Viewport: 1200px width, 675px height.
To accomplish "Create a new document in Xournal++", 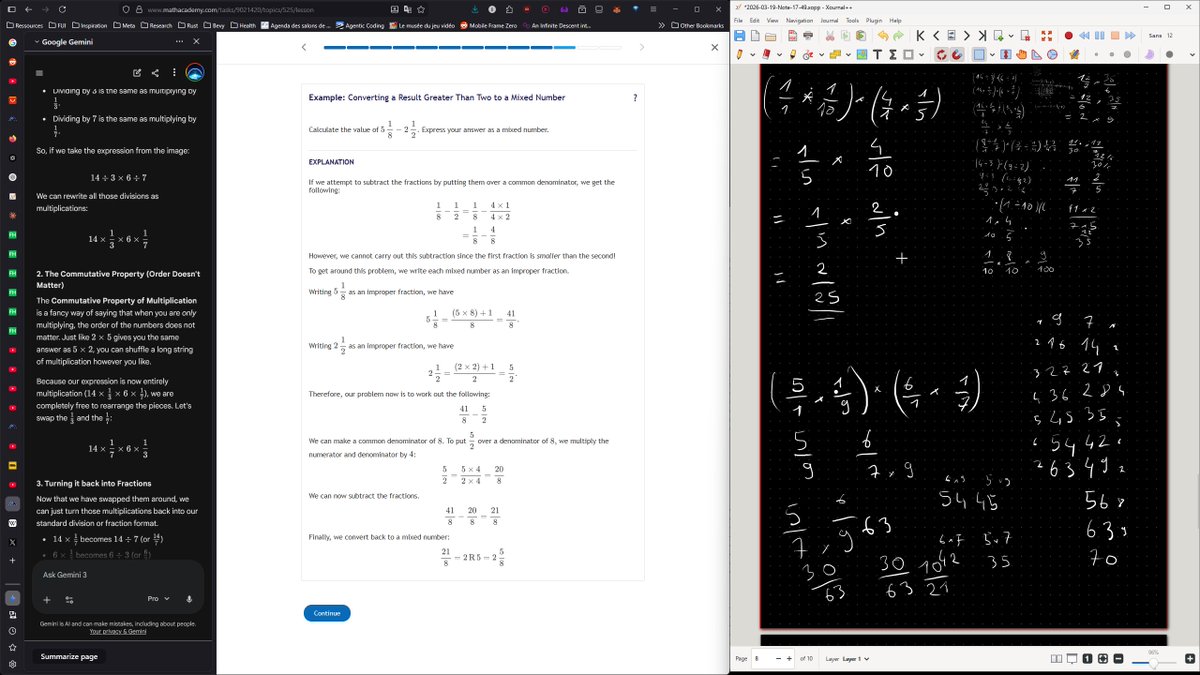I will pos(755,35).
